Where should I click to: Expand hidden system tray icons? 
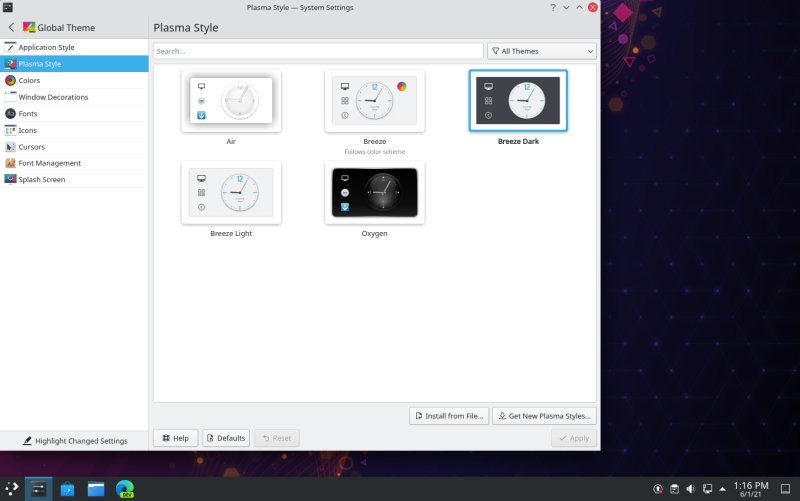point(723,489)
